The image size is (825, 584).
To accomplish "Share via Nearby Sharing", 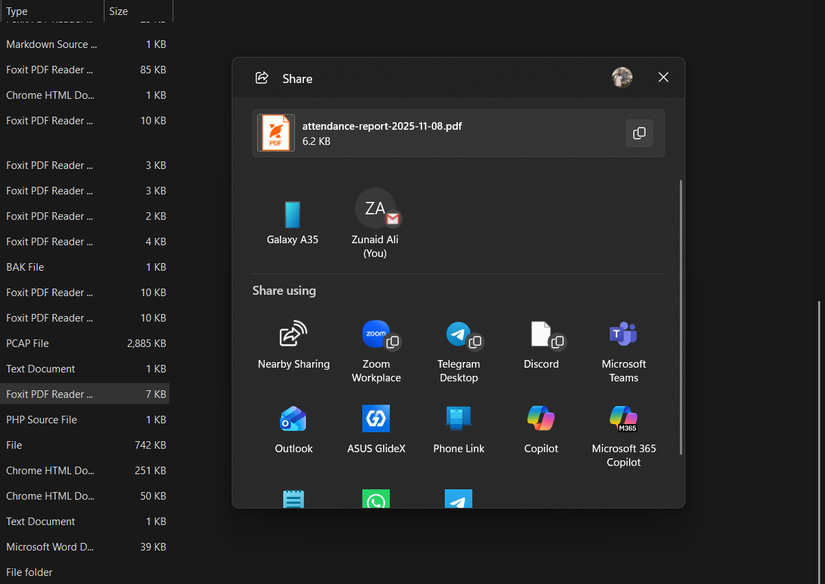I will pyautogui.click(x=294, y=345).
